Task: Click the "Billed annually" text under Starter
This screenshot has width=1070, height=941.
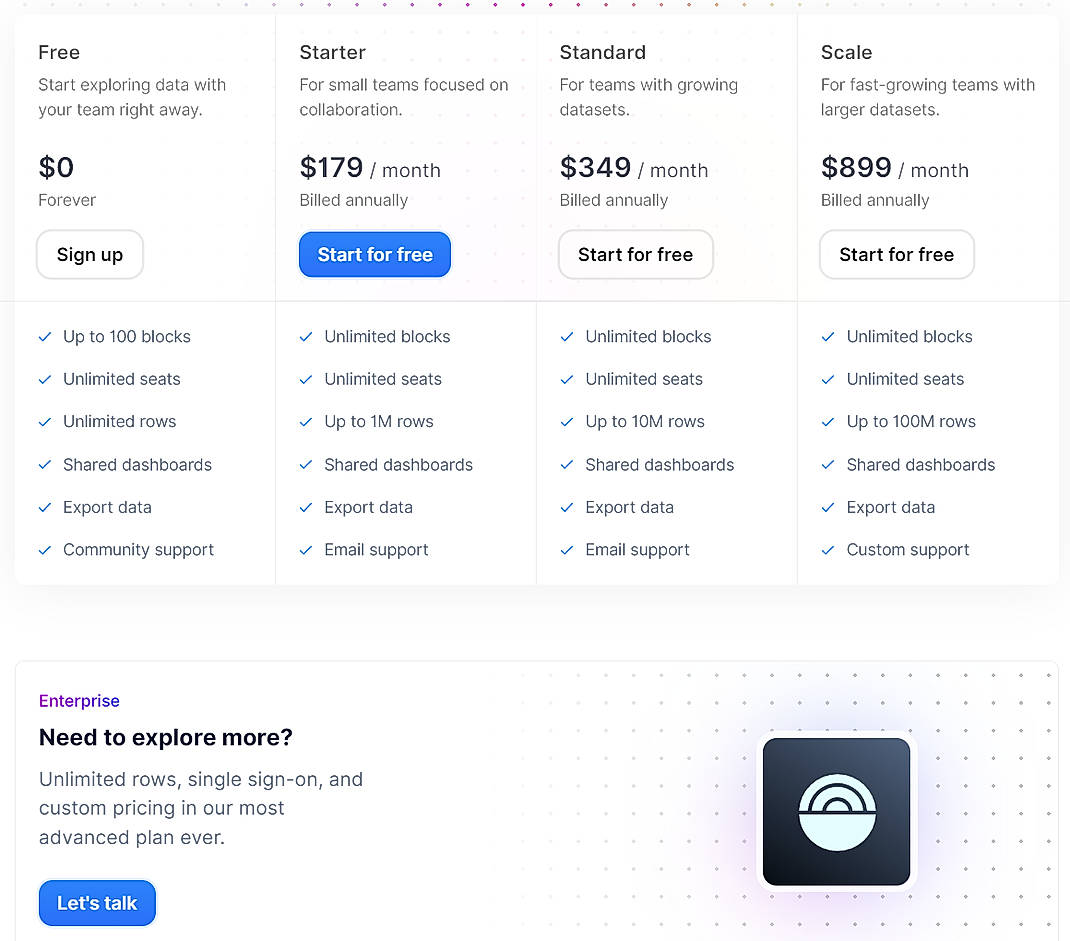Action: [x=352, y=200]
